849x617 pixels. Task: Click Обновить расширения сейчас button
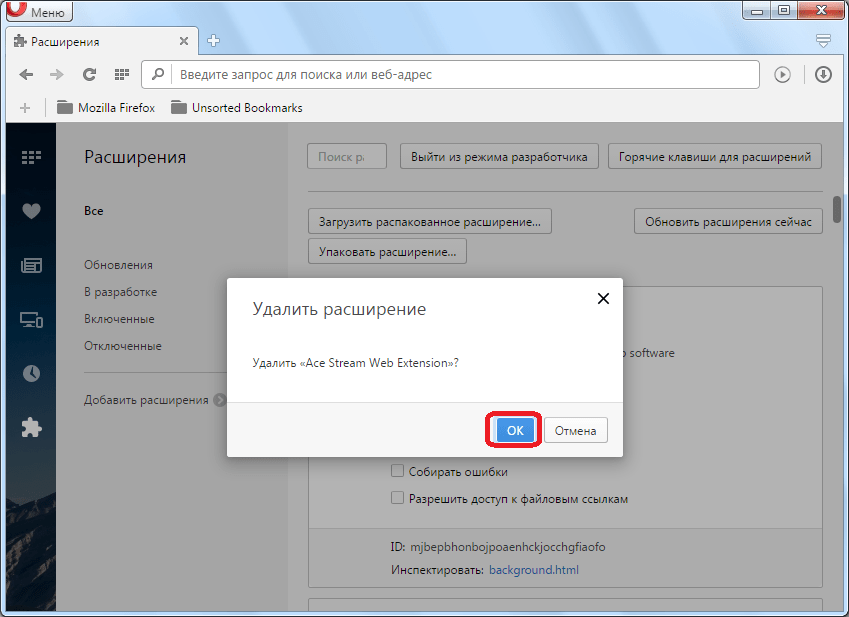pos(728,221)
